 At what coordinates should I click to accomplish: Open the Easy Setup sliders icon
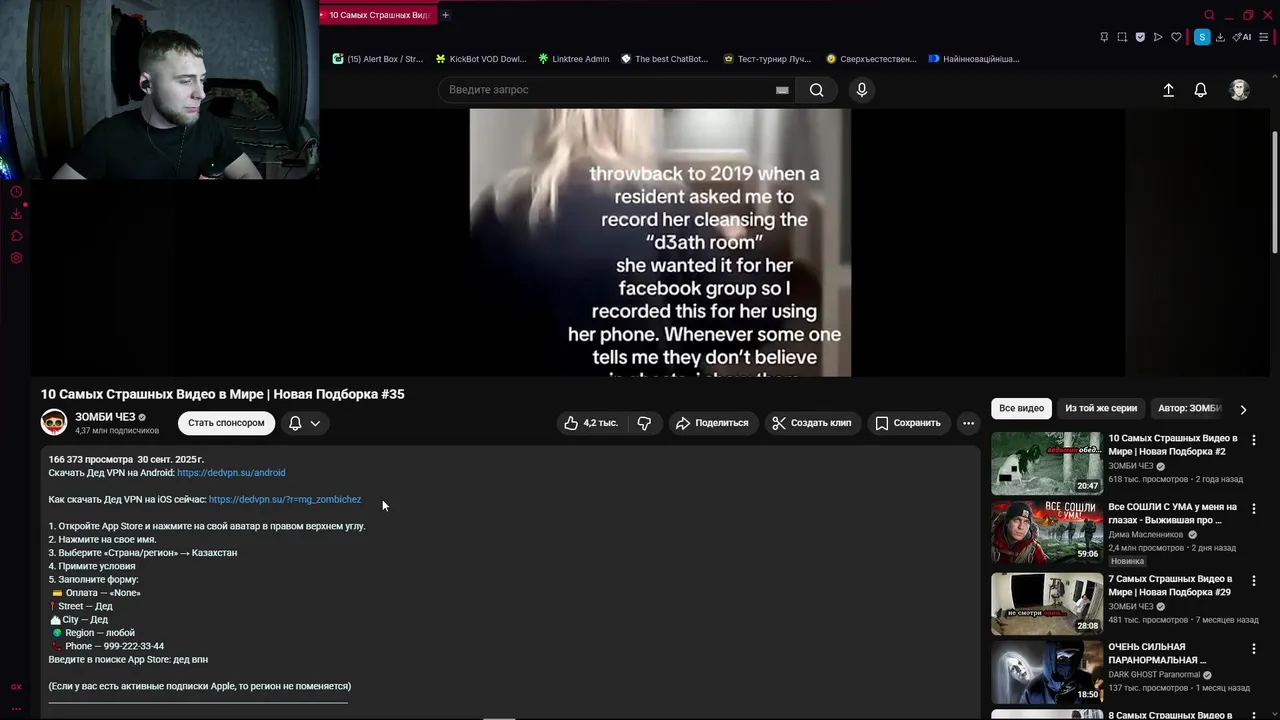[x=1265, y=37]
